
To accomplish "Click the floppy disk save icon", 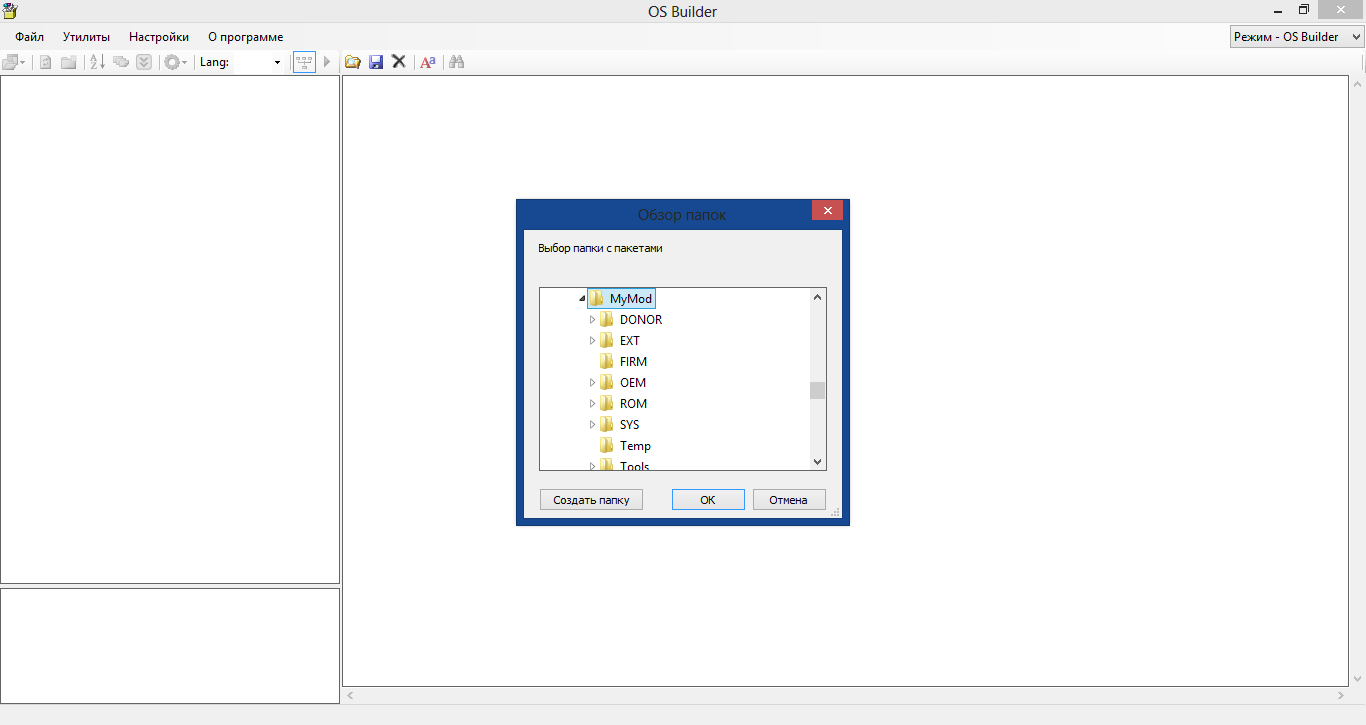I will click(376, 62).
